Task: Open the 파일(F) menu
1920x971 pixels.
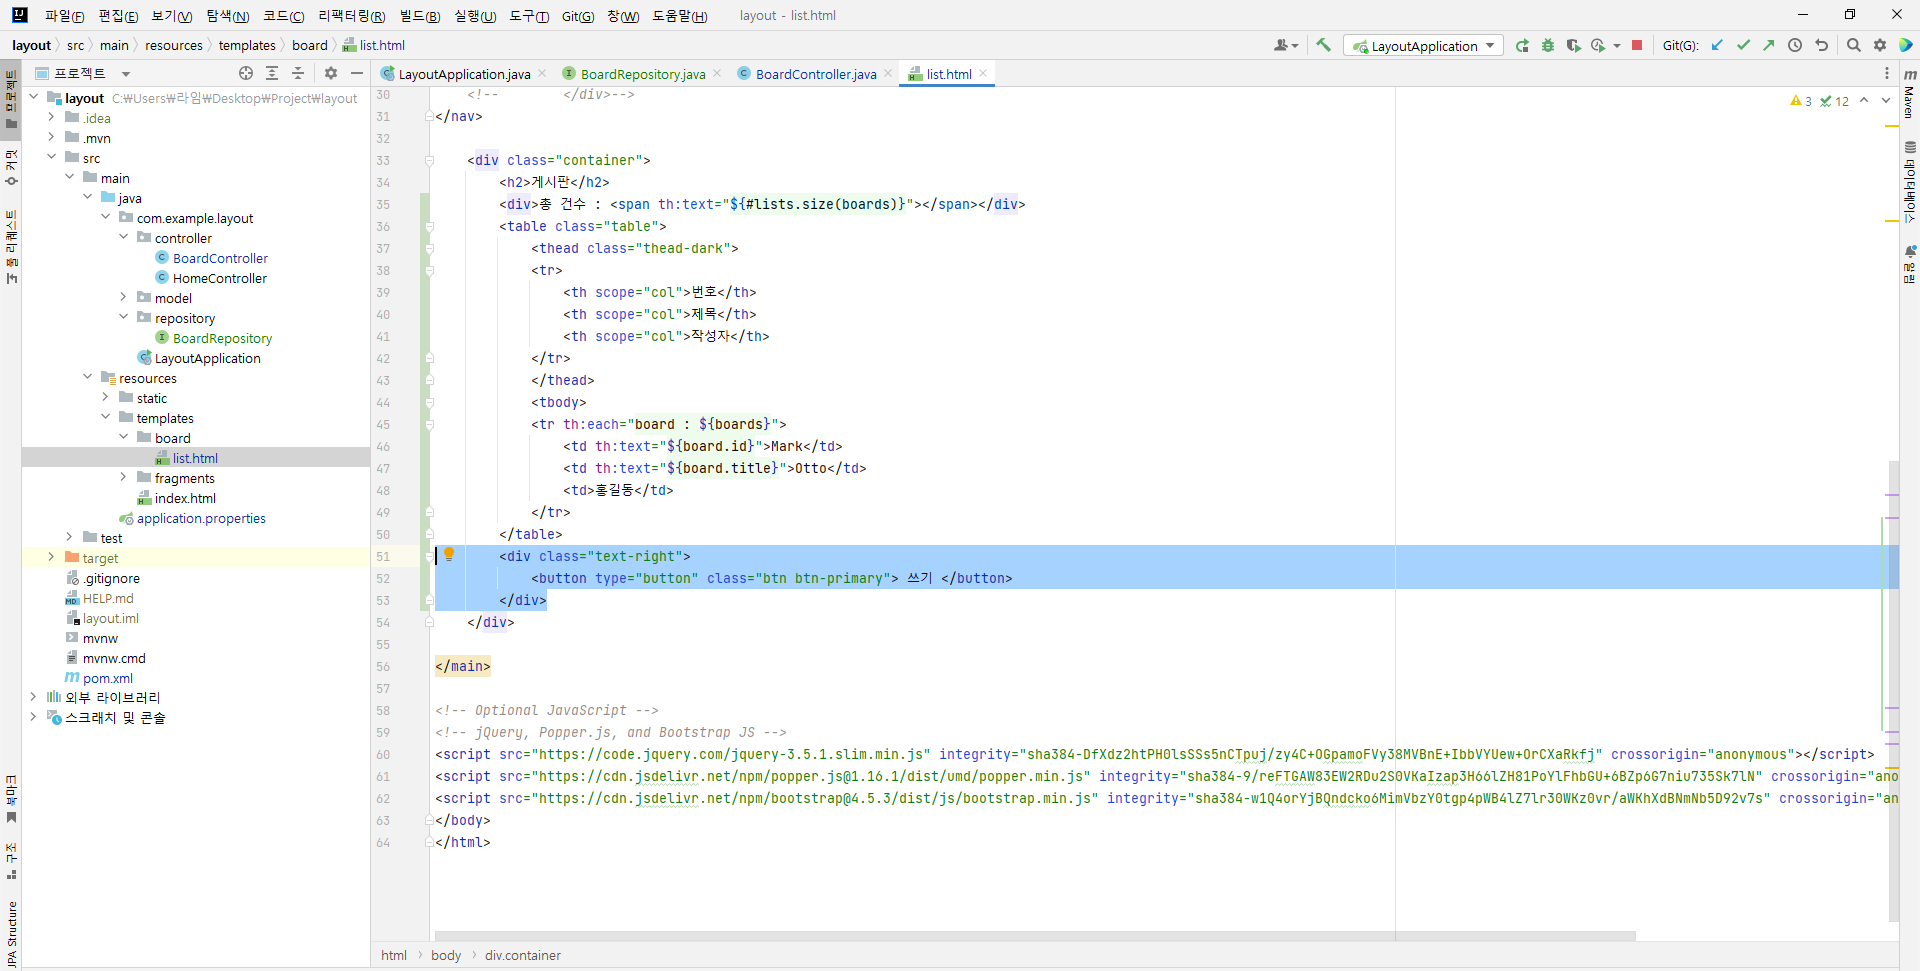Action: (x=64, y=15)
